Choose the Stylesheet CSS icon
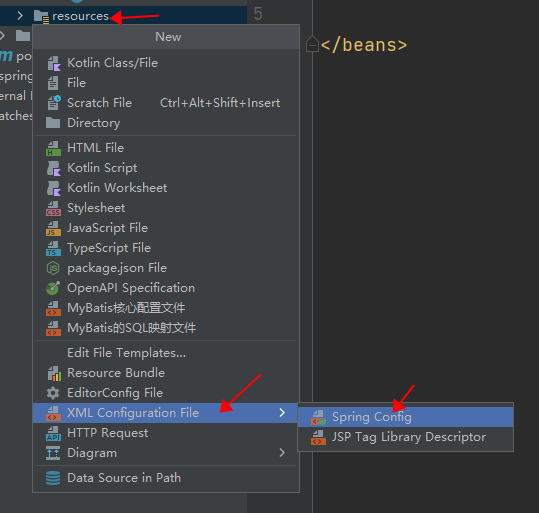Screen dimensions: 539x513 pos(53,208)
